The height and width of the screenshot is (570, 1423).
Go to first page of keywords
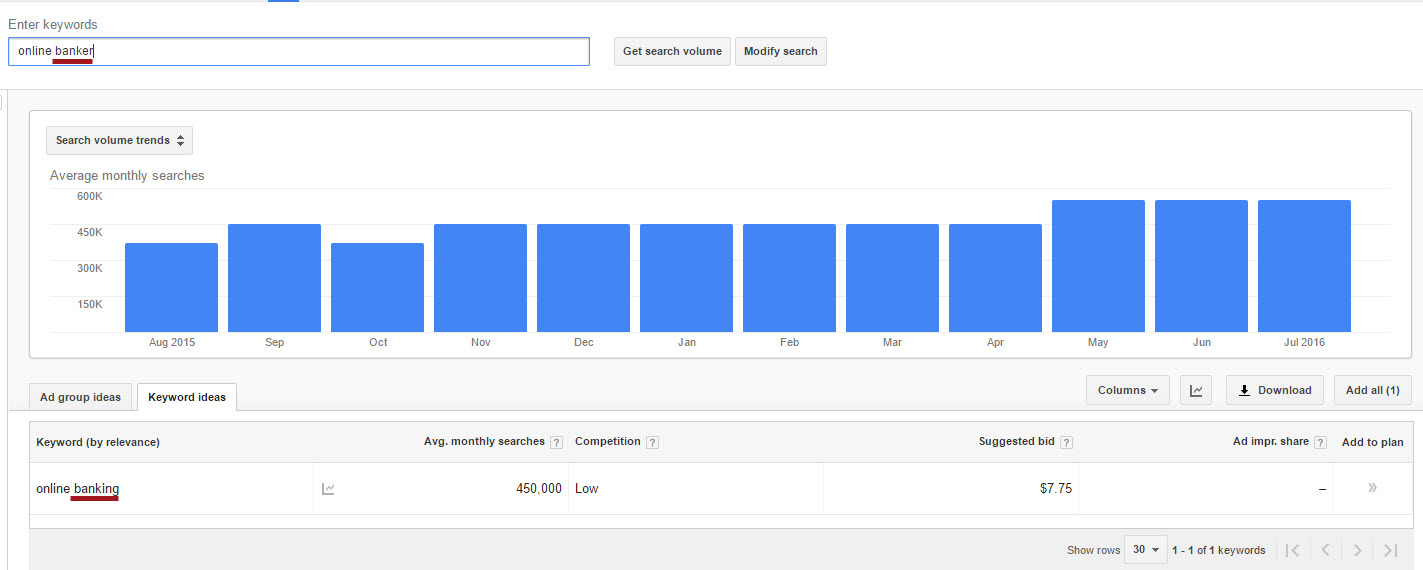tap(1292, 550)
